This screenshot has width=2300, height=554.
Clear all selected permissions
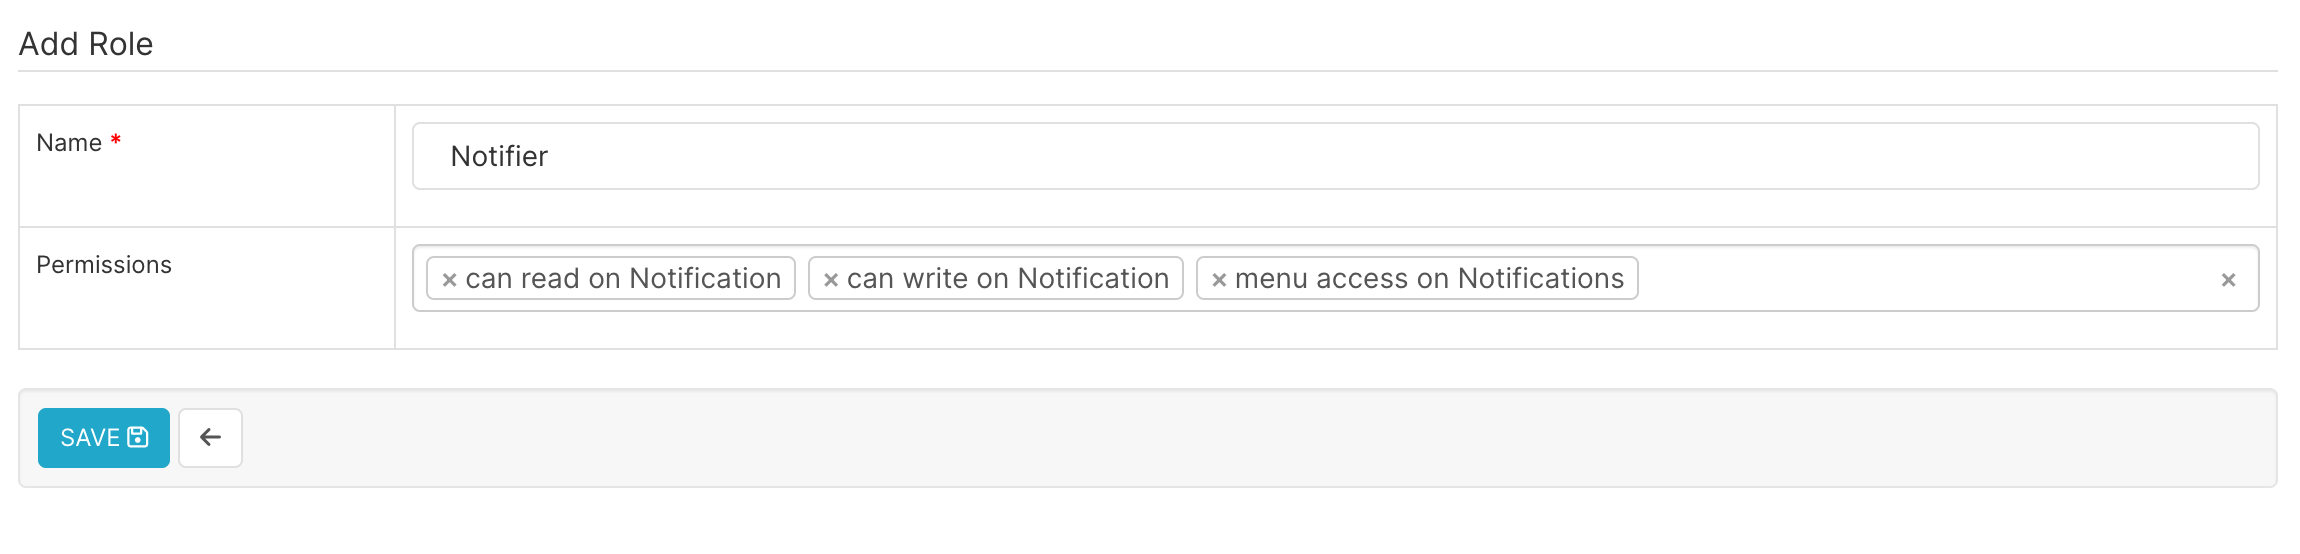click(x=2228, y=280)
